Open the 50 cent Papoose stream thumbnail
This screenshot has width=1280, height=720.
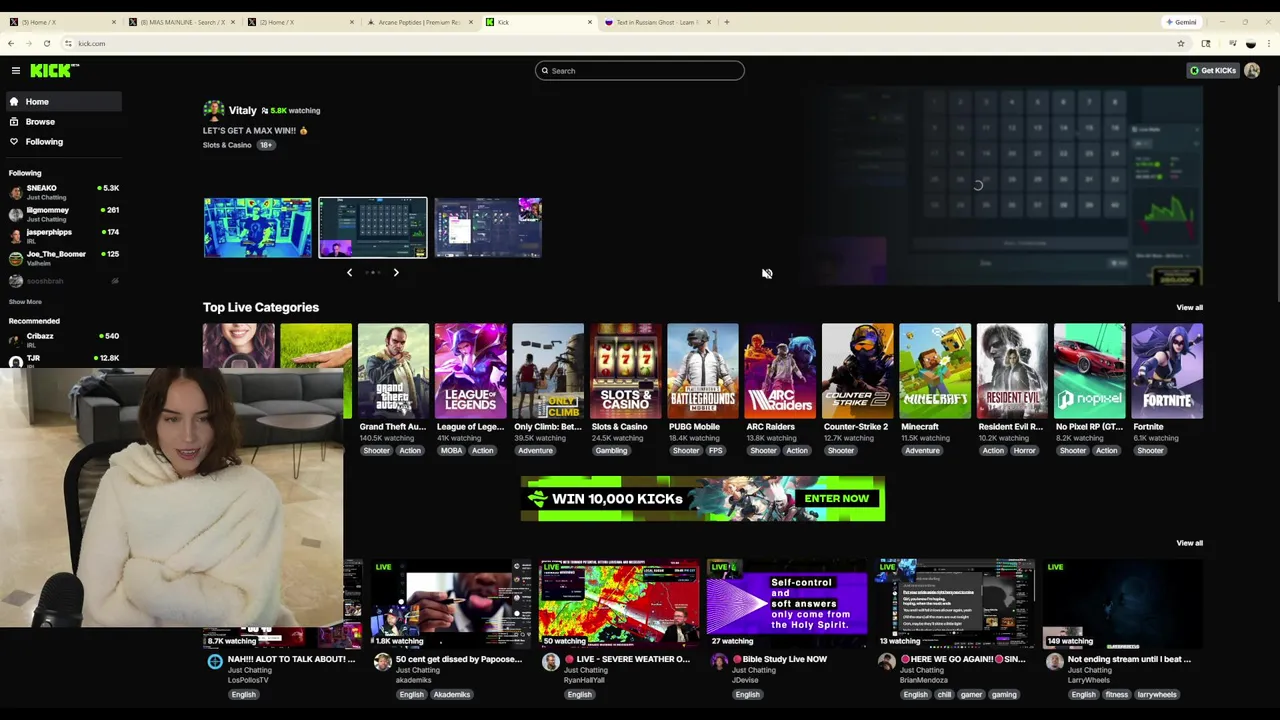452,603
